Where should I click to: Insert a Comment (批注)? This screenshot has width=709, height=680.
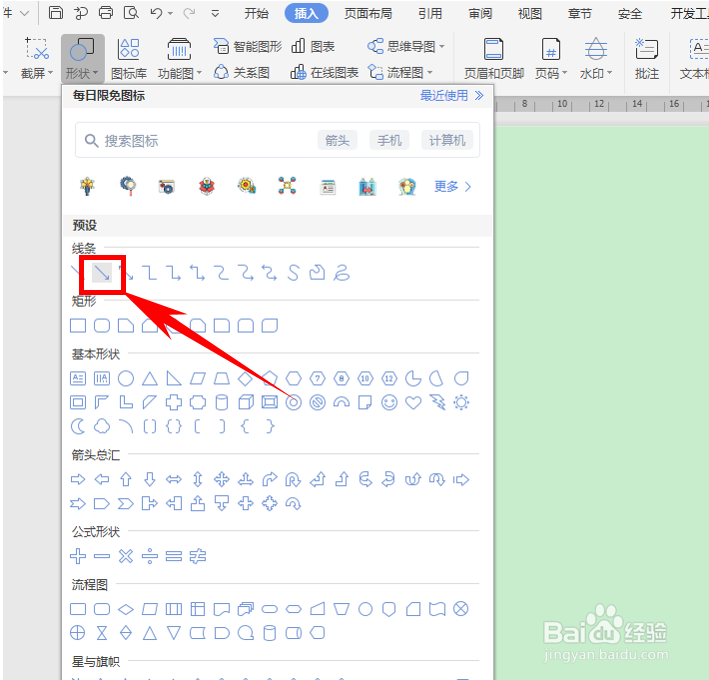pos(647,59)
